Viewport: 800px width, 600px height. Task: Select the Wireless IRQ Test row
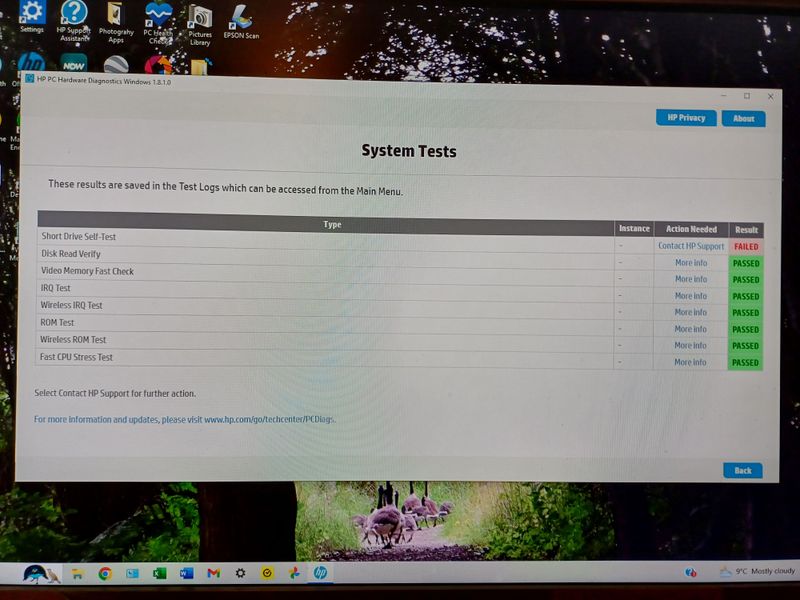400,309
